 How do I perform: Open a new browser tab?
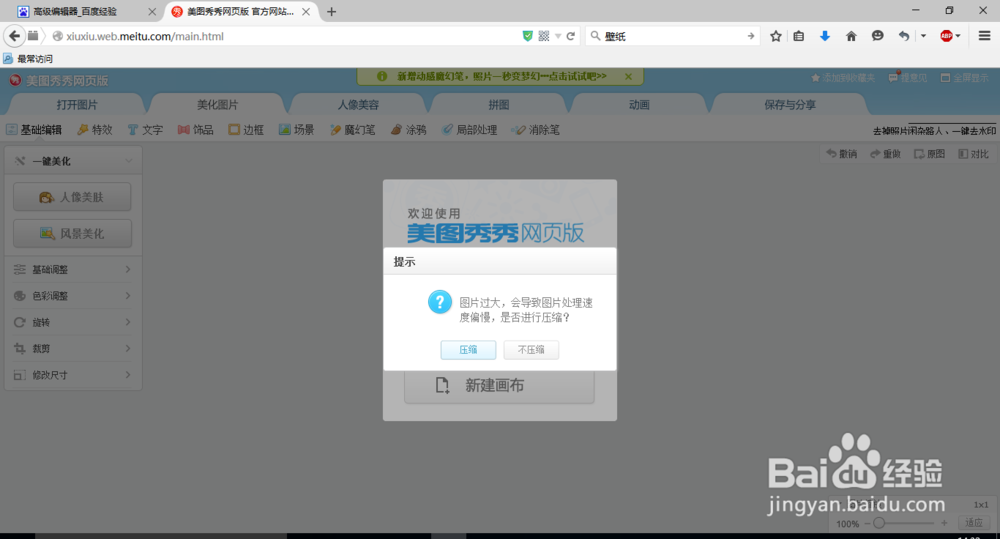tap(332, 11)
